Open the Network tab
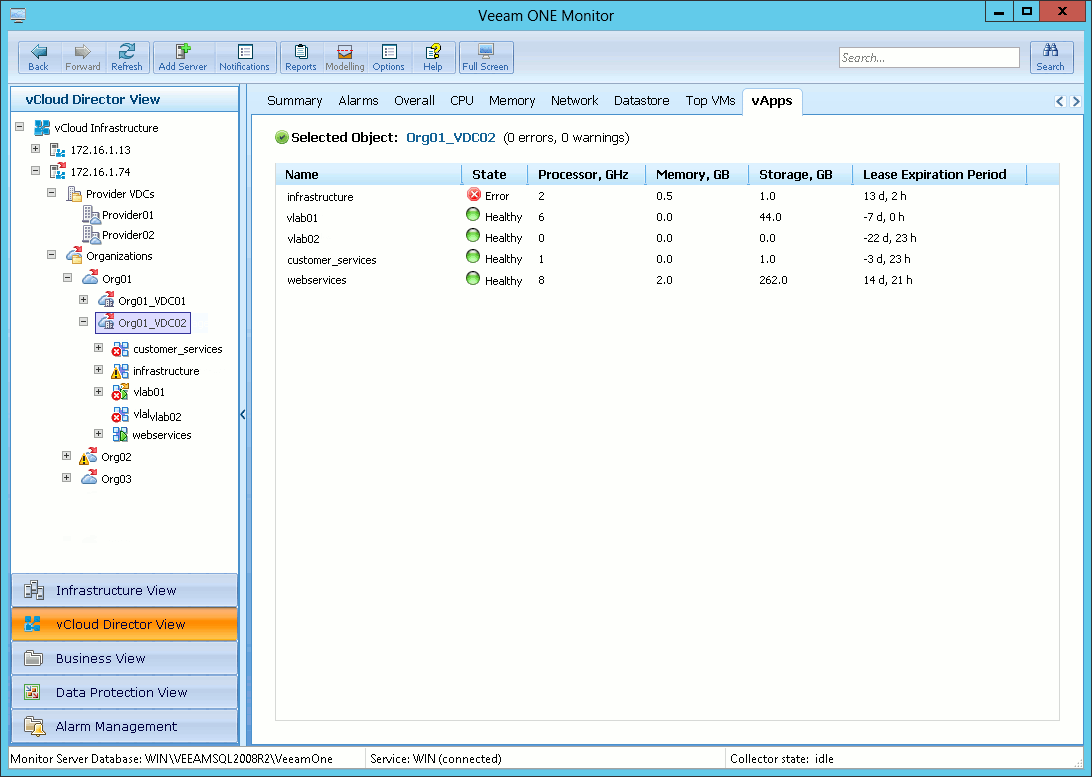The image size is (1092, 777). click(x=575, y=100)
